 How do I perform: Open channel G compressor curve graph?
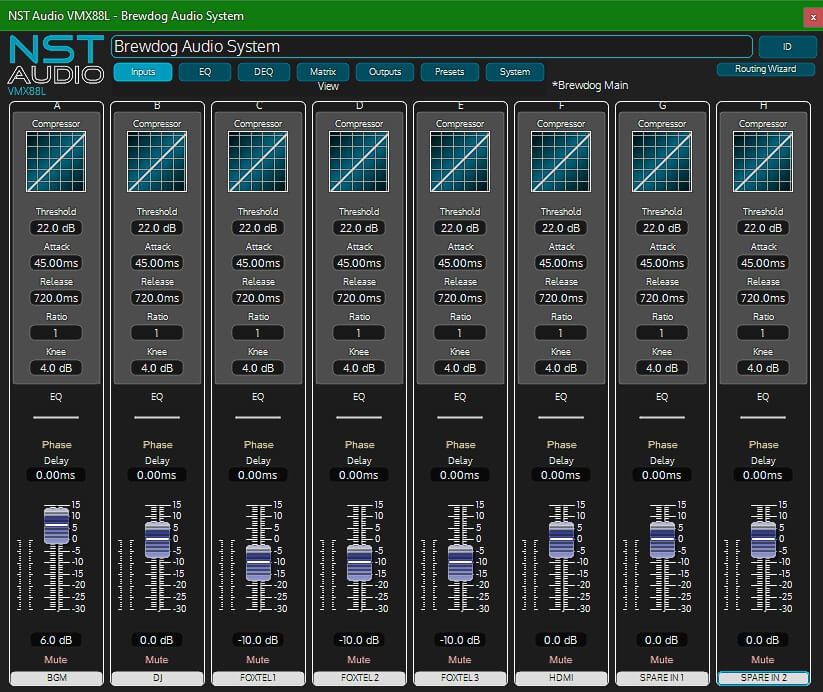pos(662,162)
